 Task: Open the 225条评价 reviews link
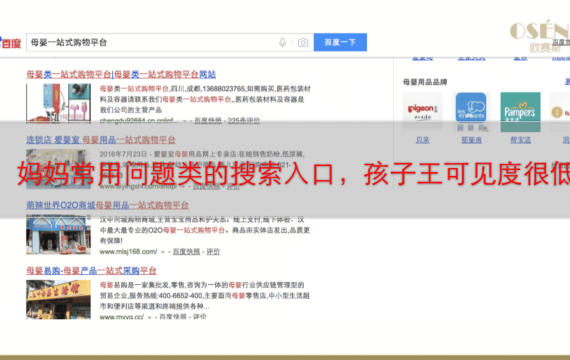pos(244,120)
